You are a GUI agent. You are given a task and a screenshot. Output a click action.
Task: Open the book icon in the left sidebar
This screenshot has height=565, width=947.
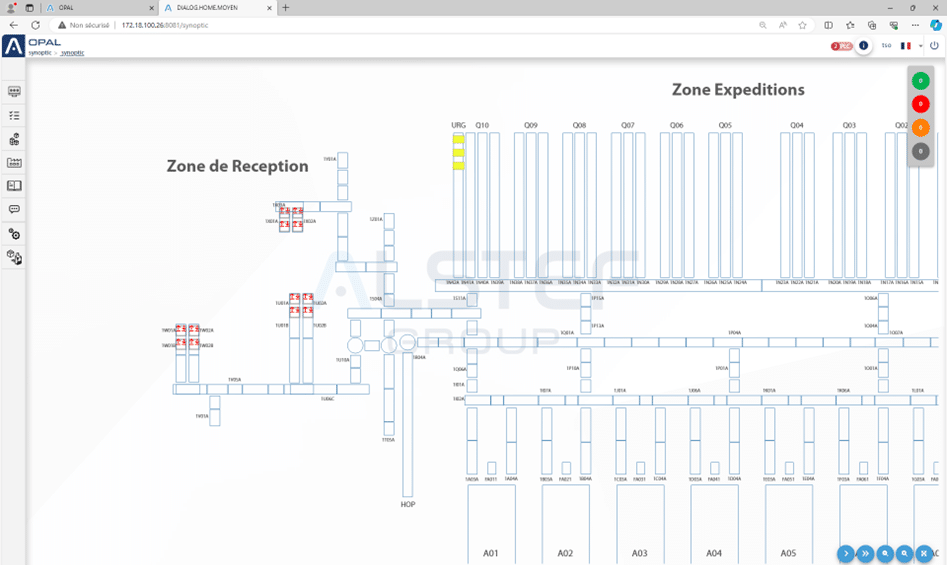(14, 186)
